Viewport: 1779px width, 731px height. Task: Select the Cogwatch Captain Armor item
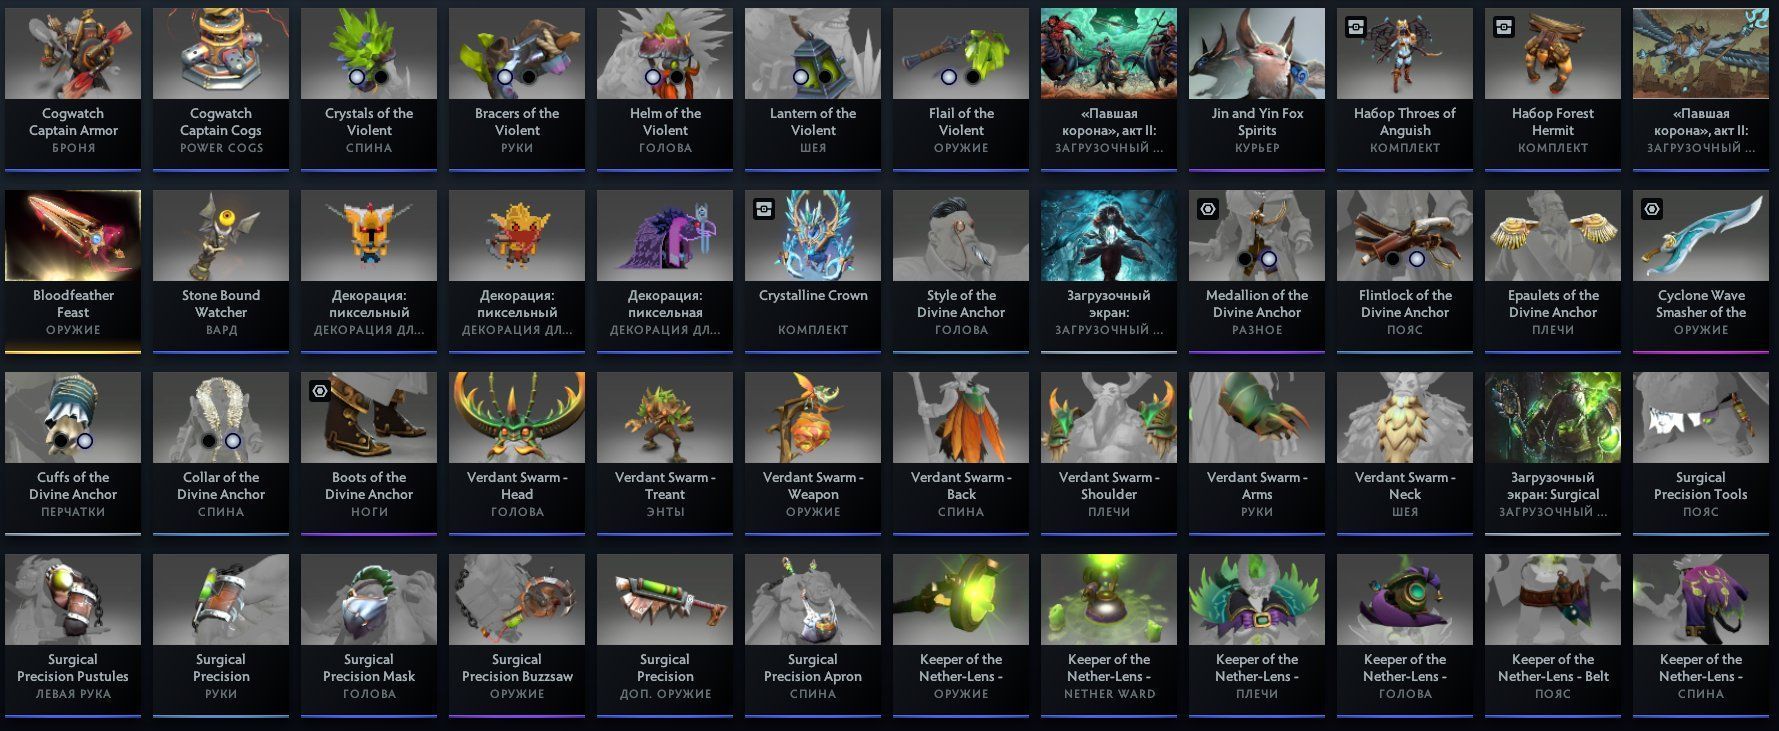(x=73, y=90)
